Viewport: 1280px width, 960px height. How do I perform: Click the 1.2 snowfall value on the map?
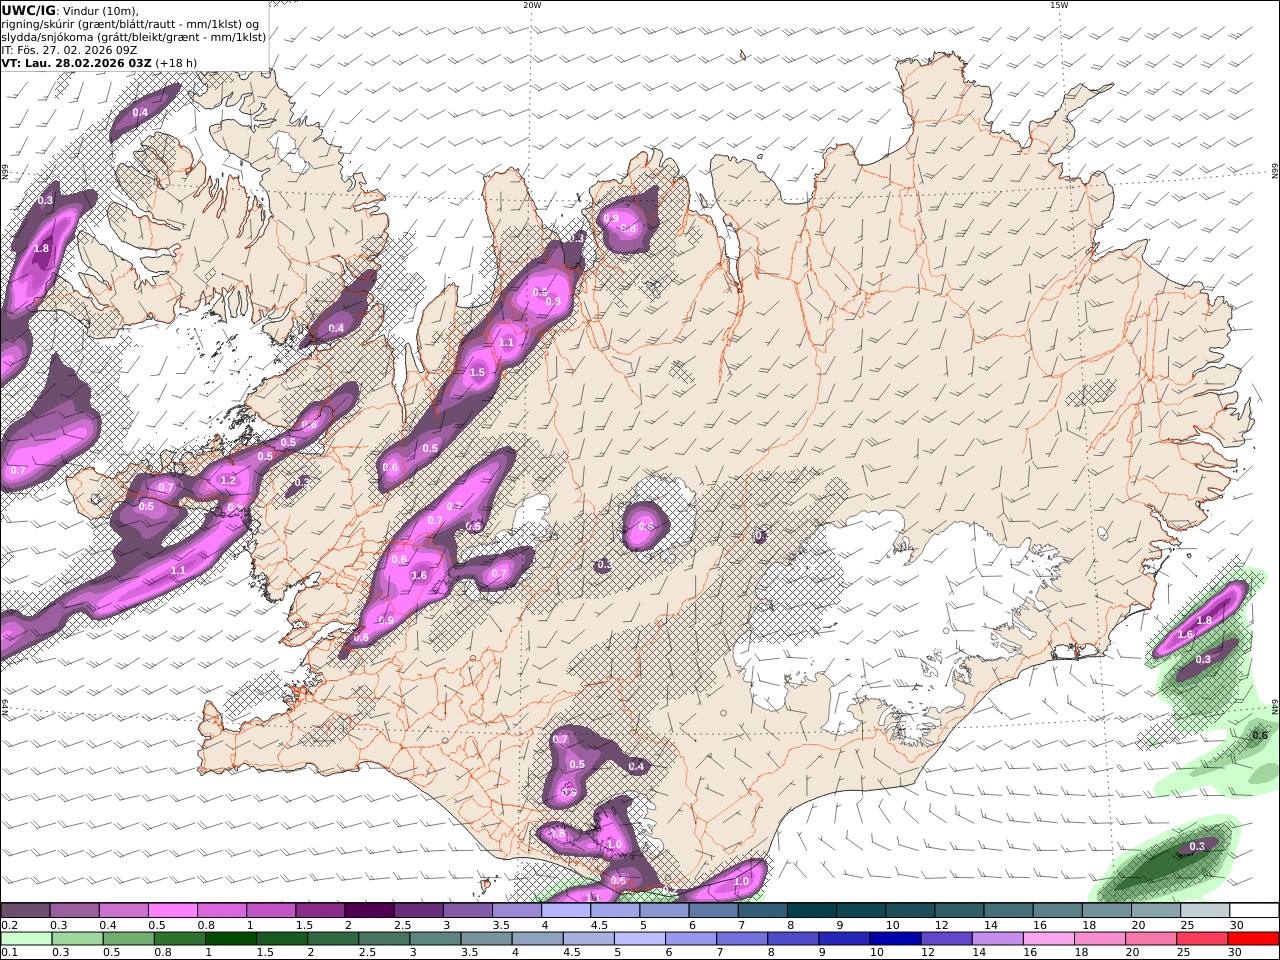click(x=228, y=480)
